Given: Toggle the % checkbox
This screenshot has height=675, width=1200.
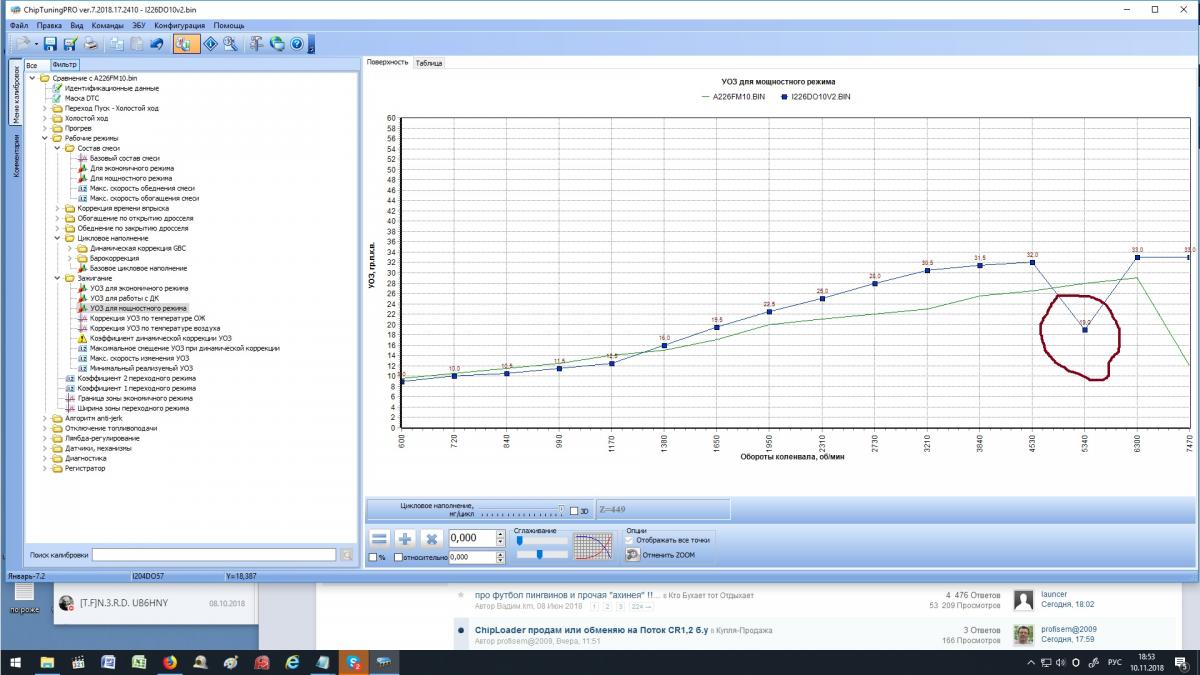Looking at the screenshot, I should coord(373,557).
